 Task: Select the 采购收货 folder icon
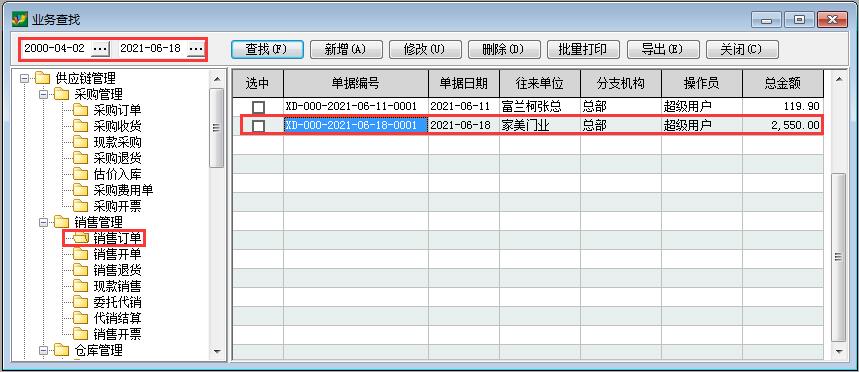coord(81,126)
